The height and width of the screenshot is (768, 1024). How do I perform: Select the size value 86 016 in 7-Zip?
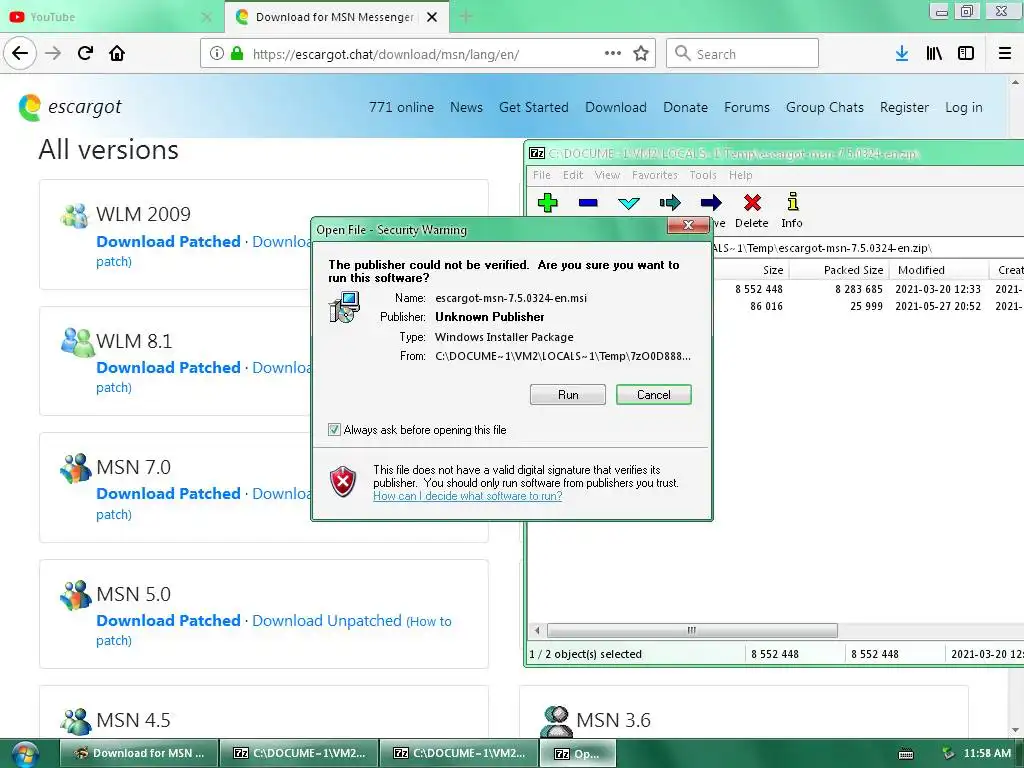(766, 306)
